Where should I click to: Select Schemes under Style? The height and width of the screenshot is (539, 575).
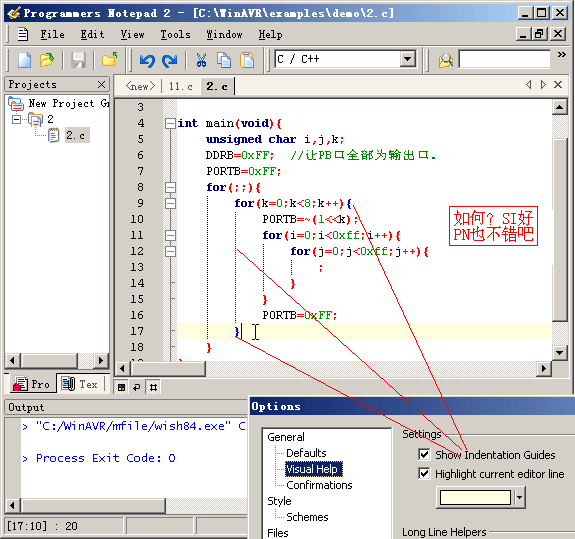(x=307, y=517)
